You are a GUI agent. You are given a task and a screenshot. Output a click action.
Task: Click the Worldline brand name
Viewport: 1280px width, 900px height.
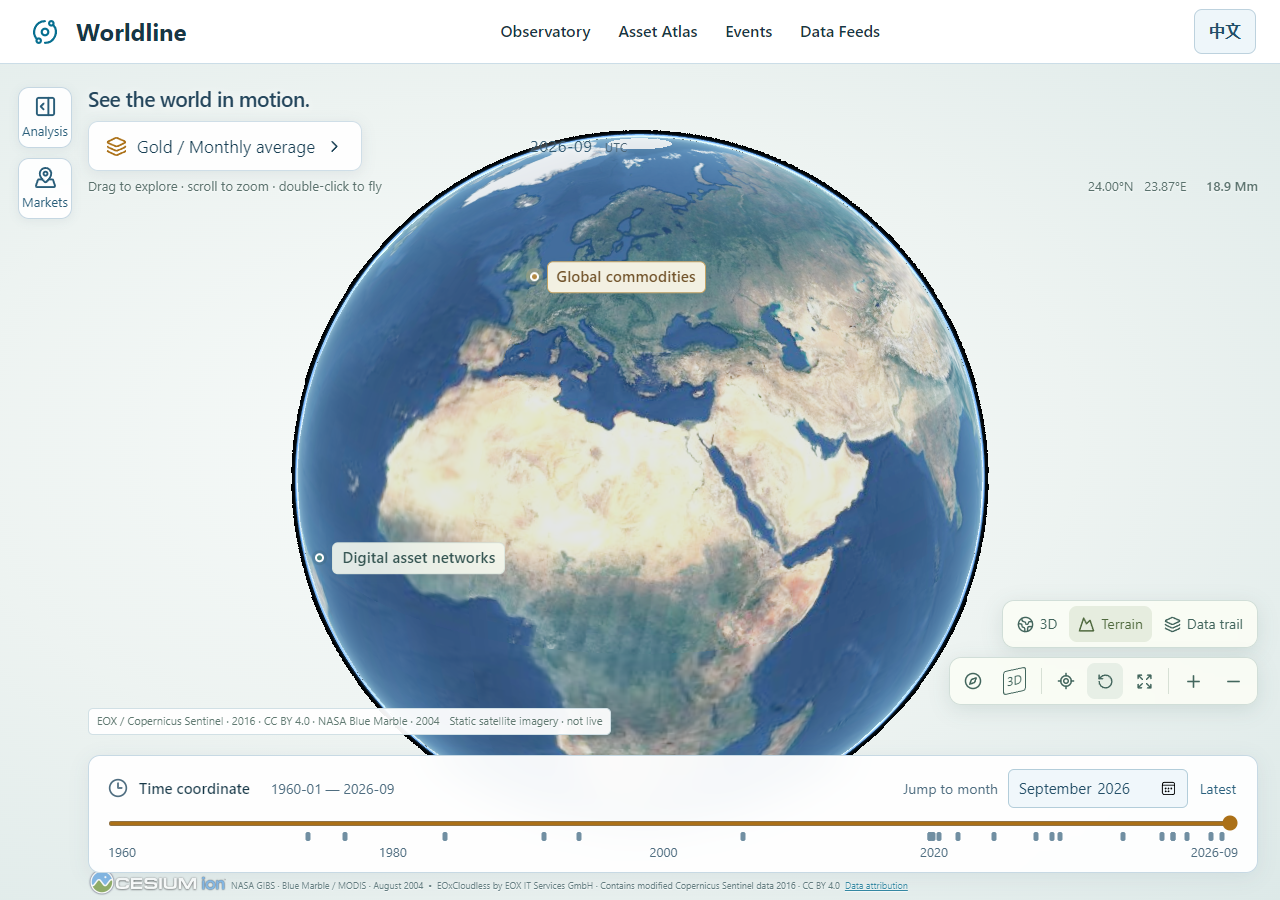[131, 32]
